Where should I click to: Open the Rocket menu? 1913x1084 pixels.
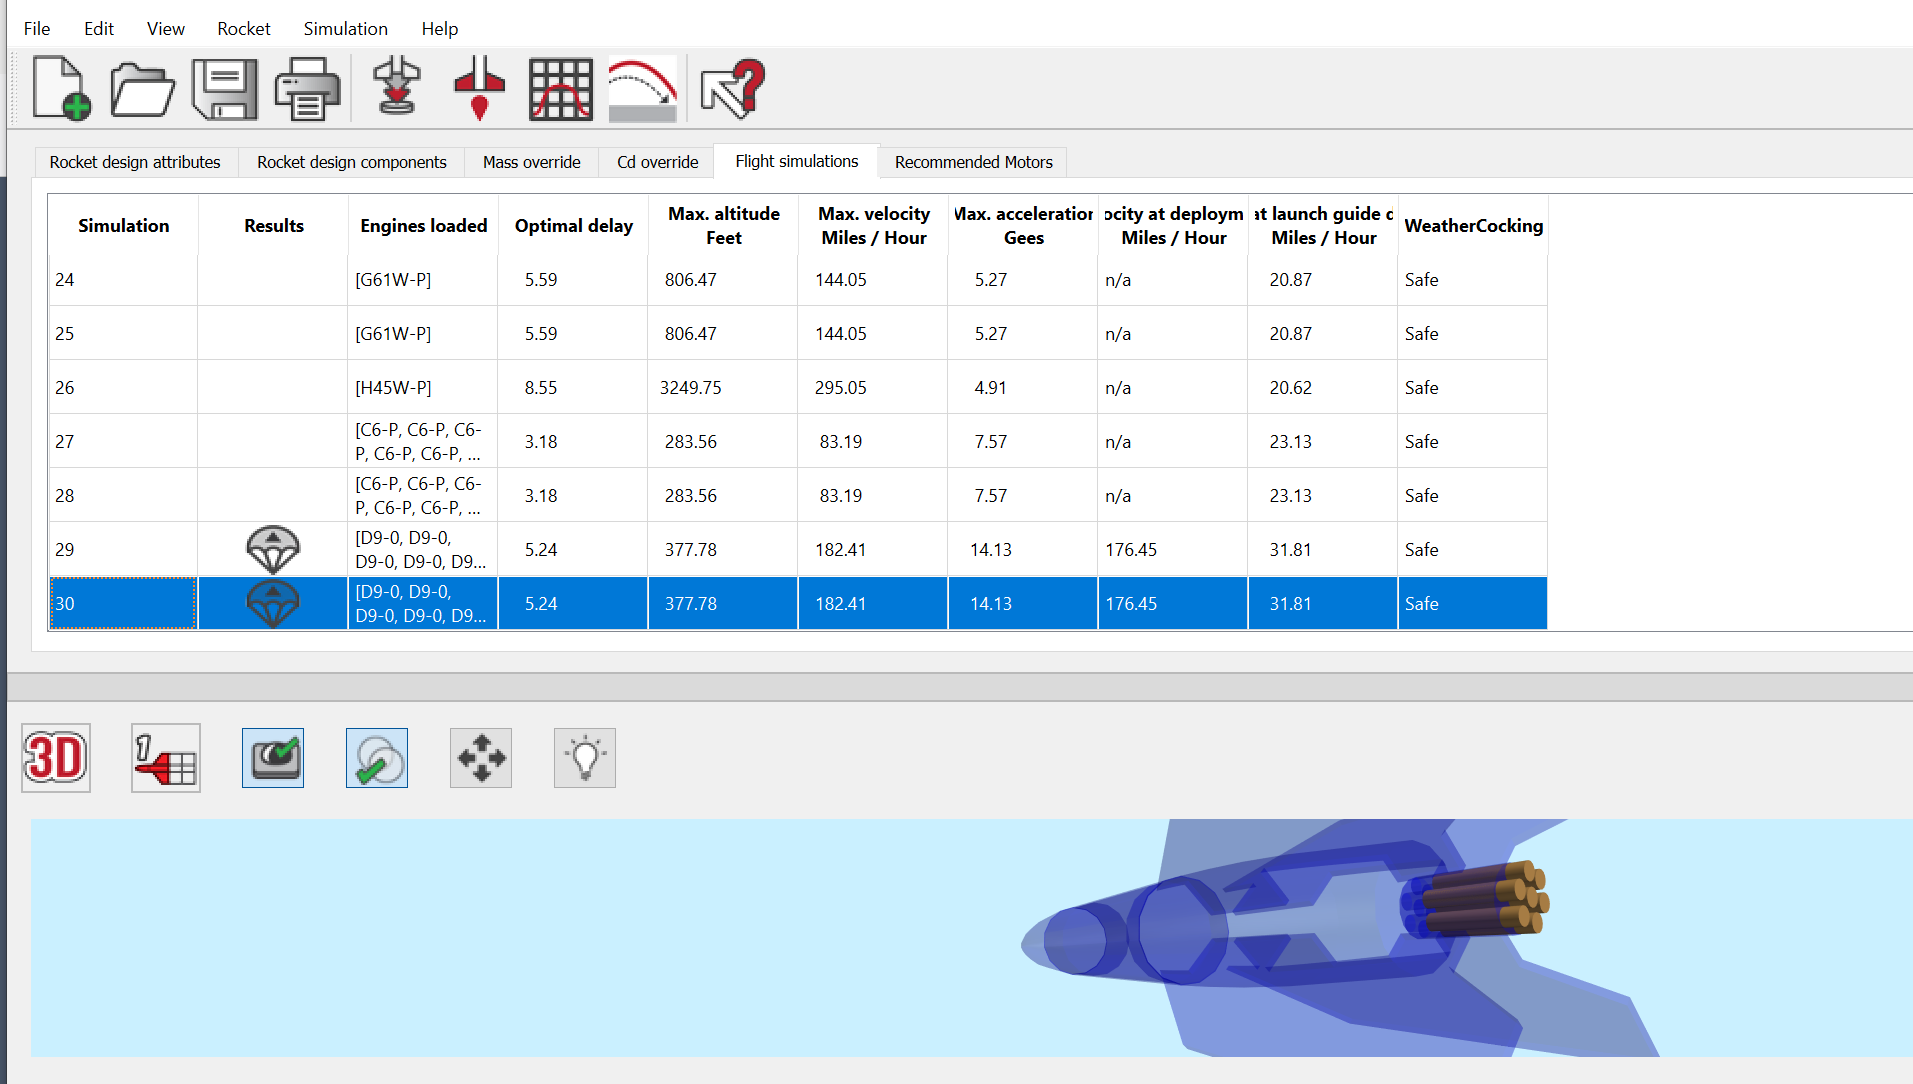tap(244, 29)
